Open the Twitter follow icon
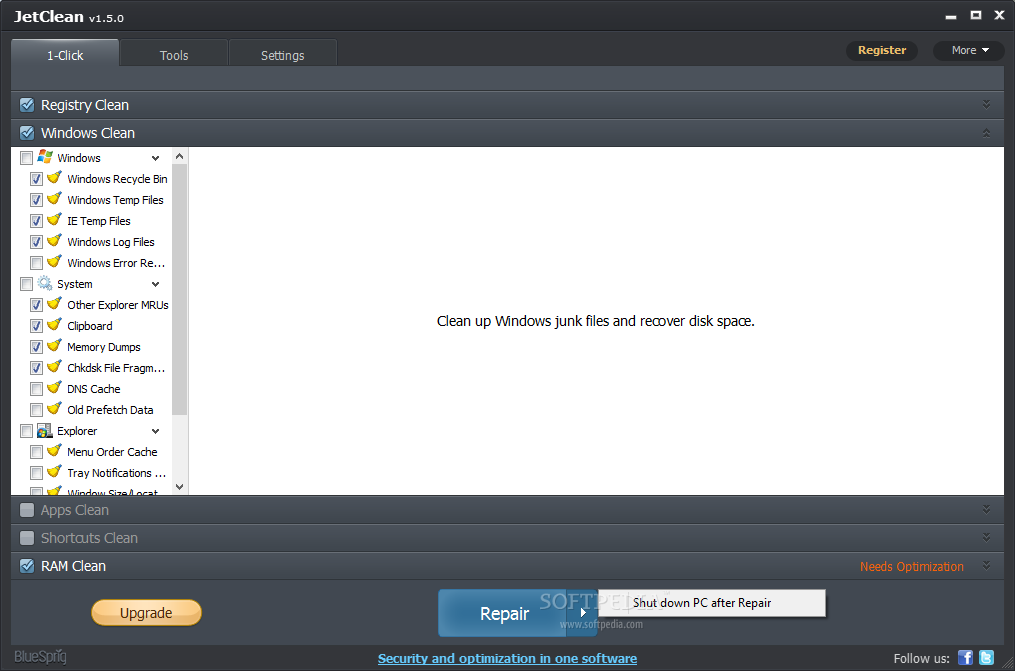Screen dimensions: 1015x671 pos(987,658)
